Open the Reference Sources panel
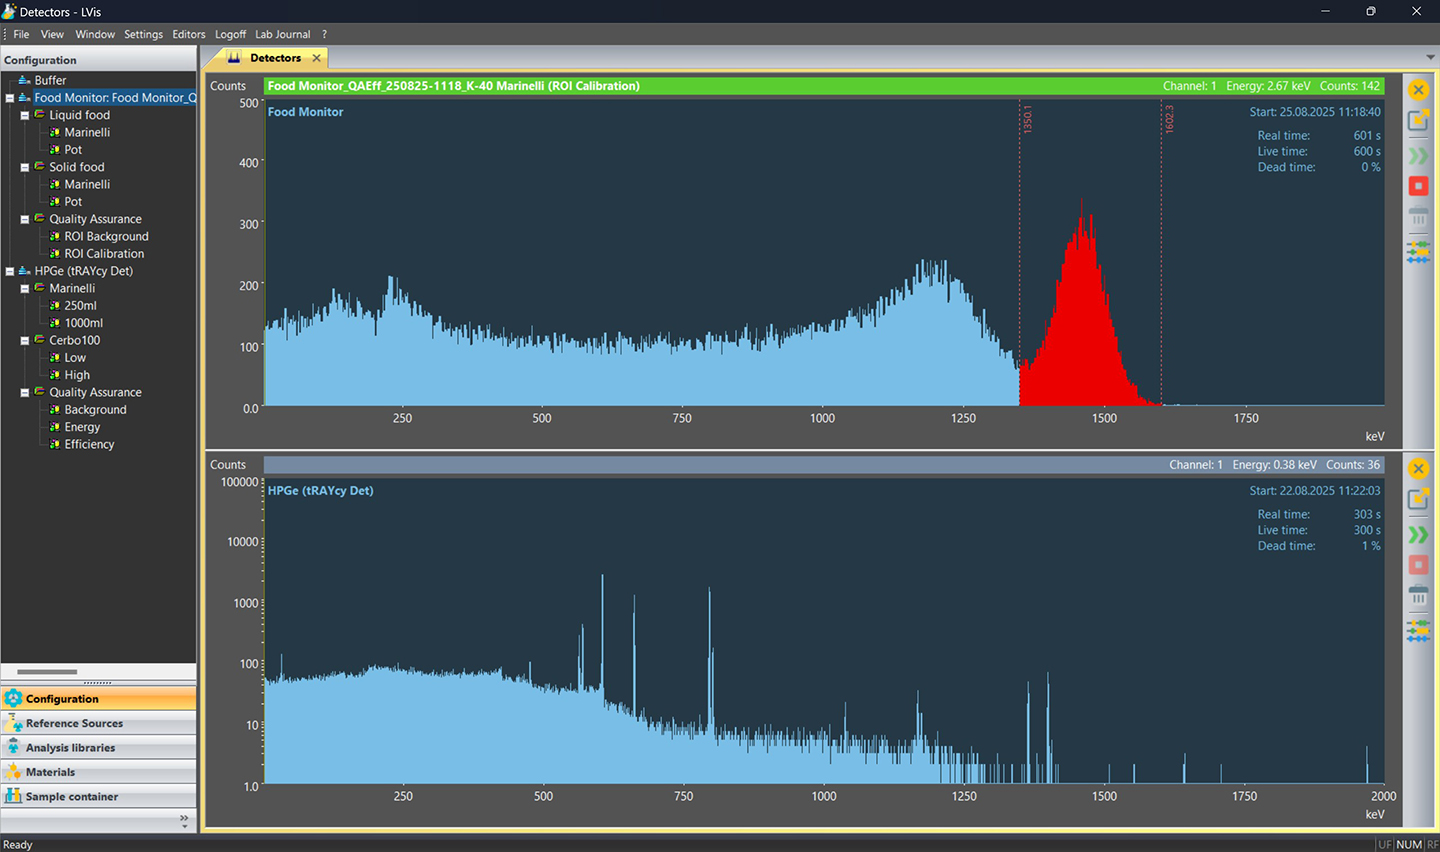Image resolution: width=1440 pixels, height=852 pixels. (74, 723)
